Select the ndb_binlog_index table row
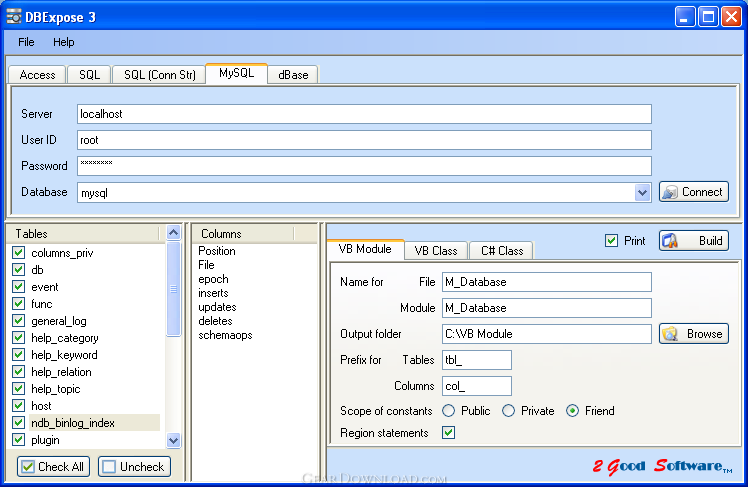The image size is (748, 487). 94,423
